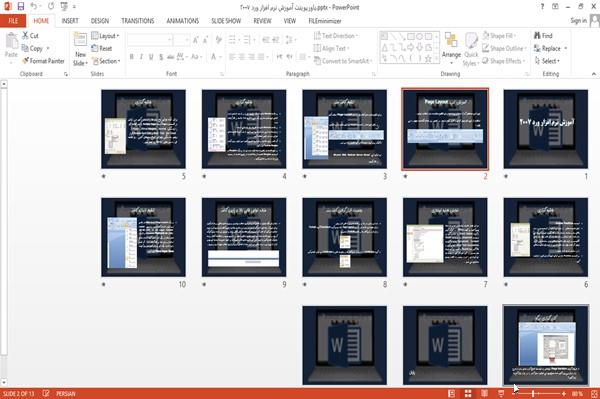Collapse the ribbon with the chevron
The image size is (600, 399).
pos(593,74)
